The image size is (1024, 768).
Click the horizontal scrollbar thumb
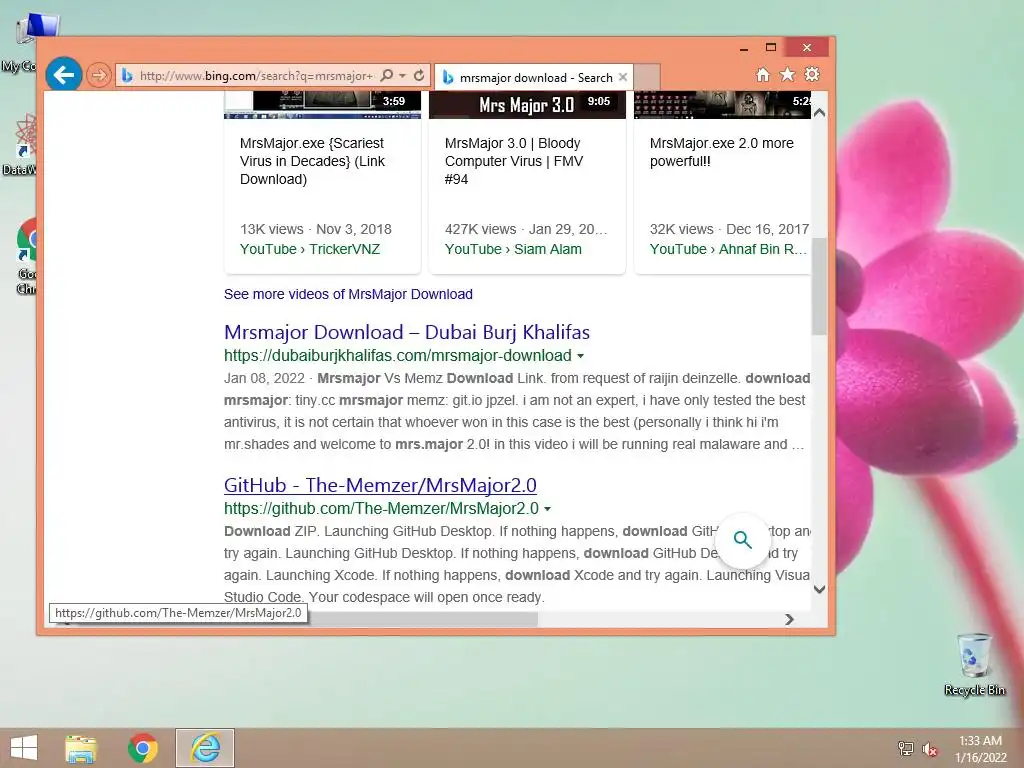[x=421, y=619]
